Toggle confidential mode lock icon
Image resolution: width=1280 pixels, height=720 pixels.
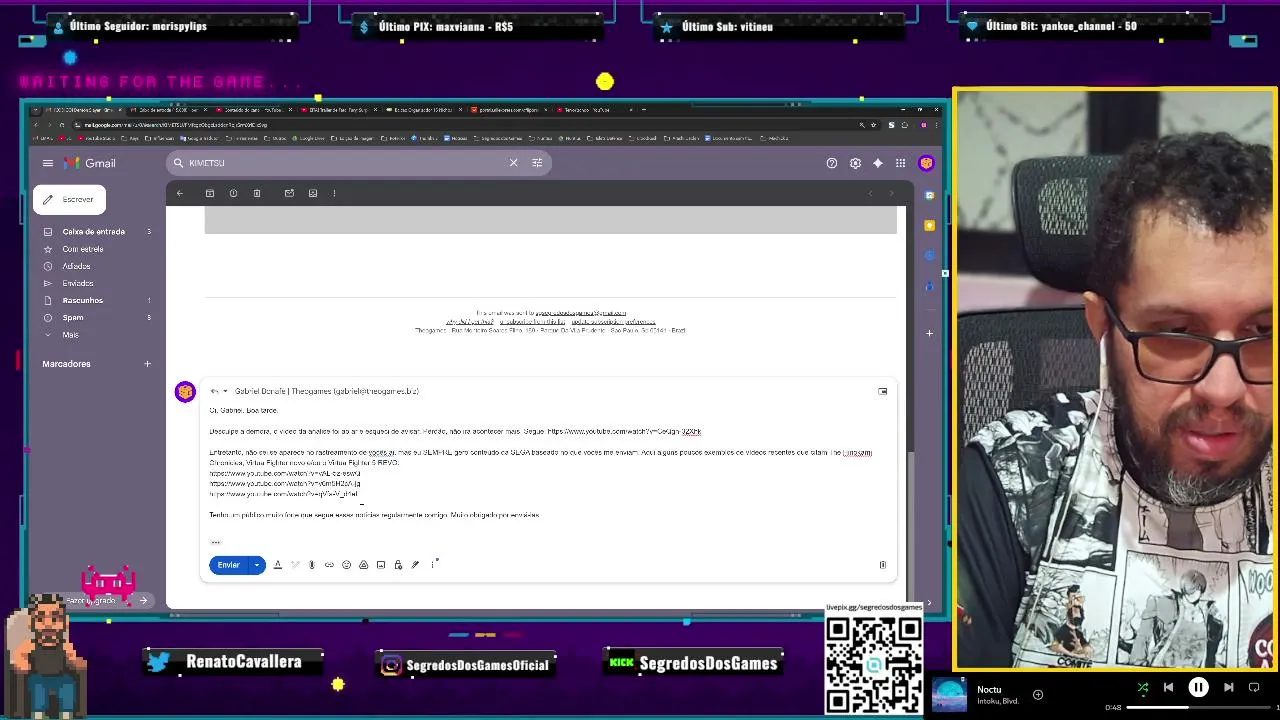[x=398, y=565]
